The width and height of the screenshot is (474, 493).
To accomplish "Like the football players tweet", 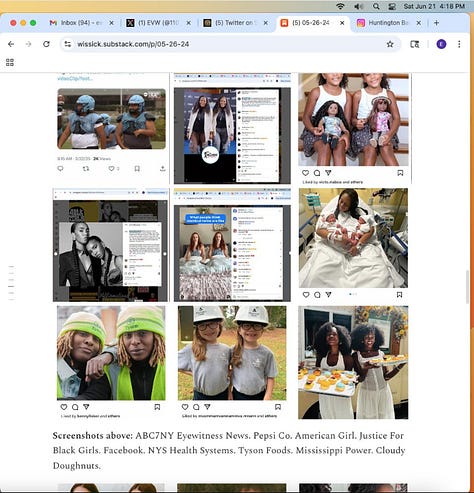I will click(x=111, y=169).
